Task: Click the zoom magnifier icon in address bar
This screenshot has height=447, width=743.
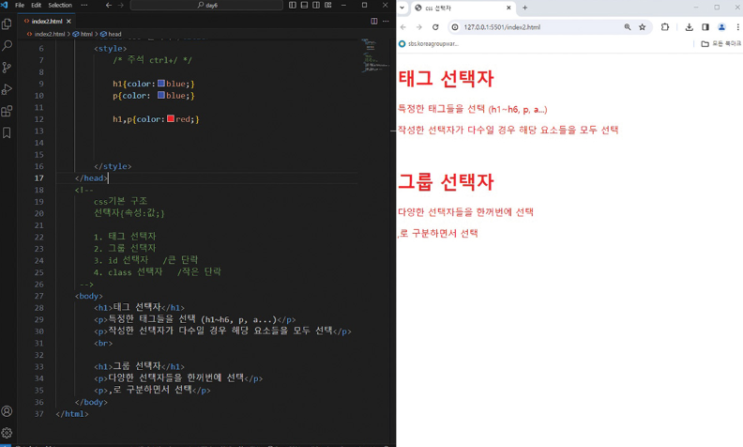Action: pos(627,27)
